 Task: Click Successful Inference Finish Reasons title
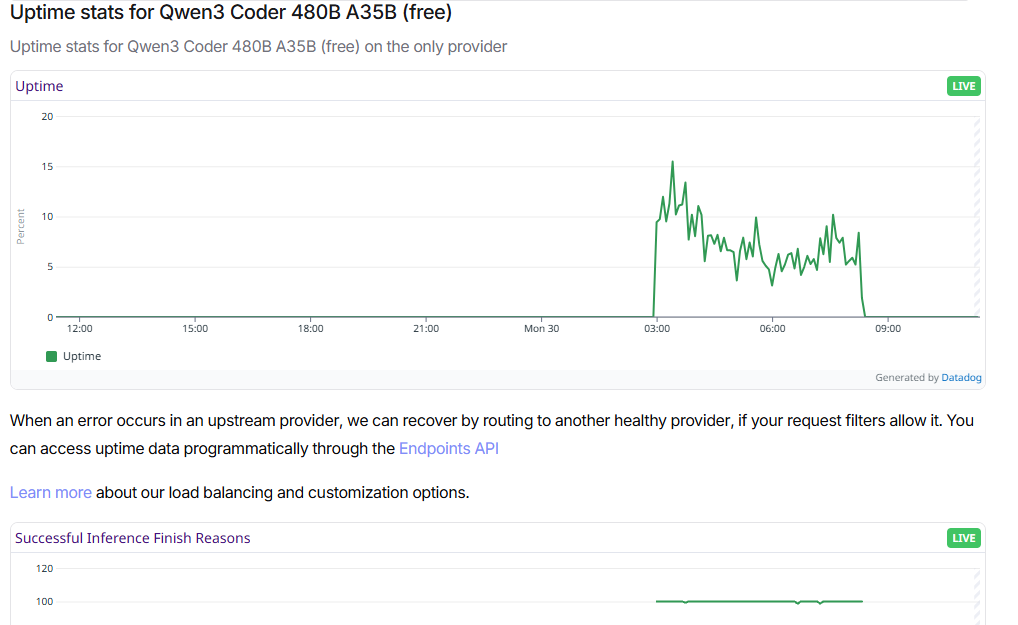[x=132, y=538]
